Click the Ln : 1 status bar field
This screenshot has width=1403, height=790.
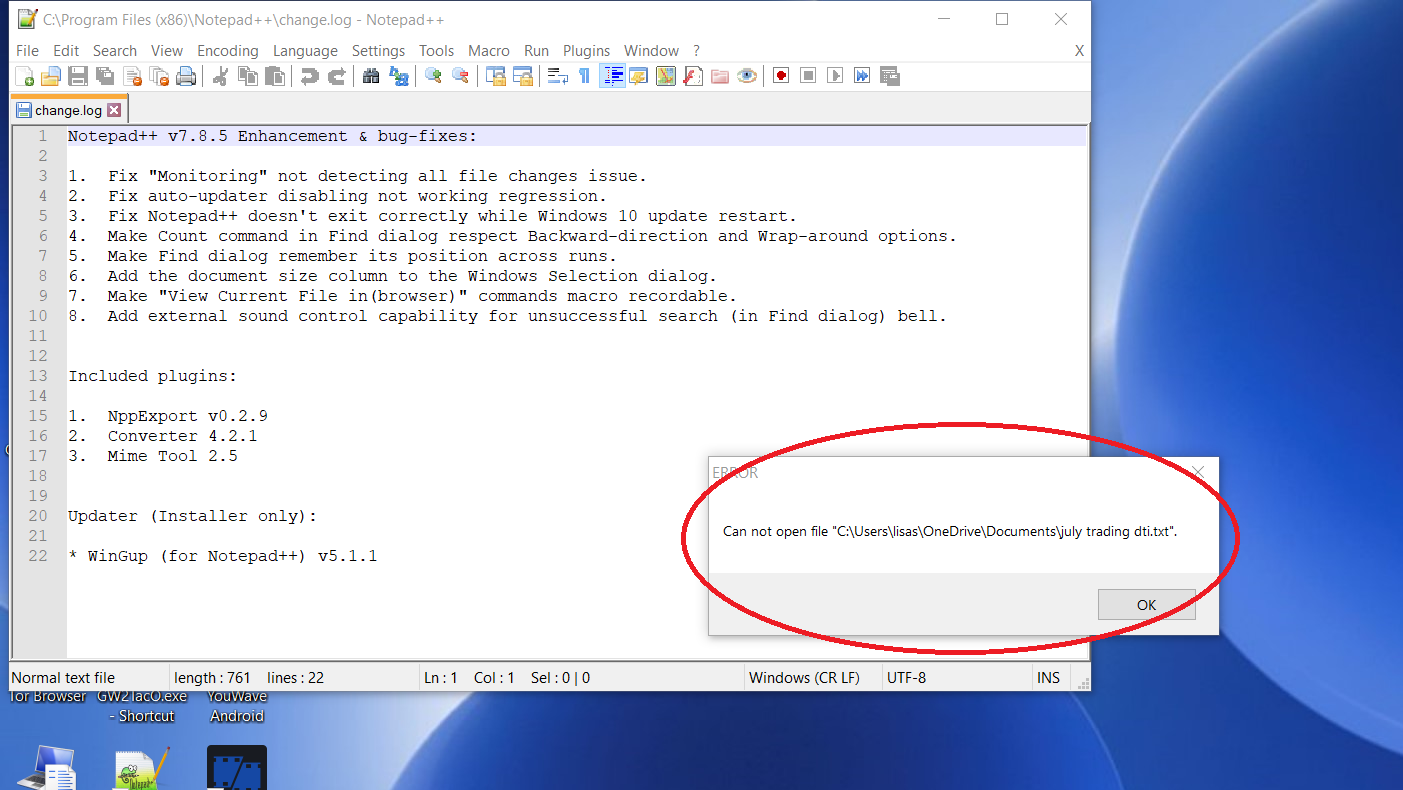pyautogui.click(x=441, y=678)
